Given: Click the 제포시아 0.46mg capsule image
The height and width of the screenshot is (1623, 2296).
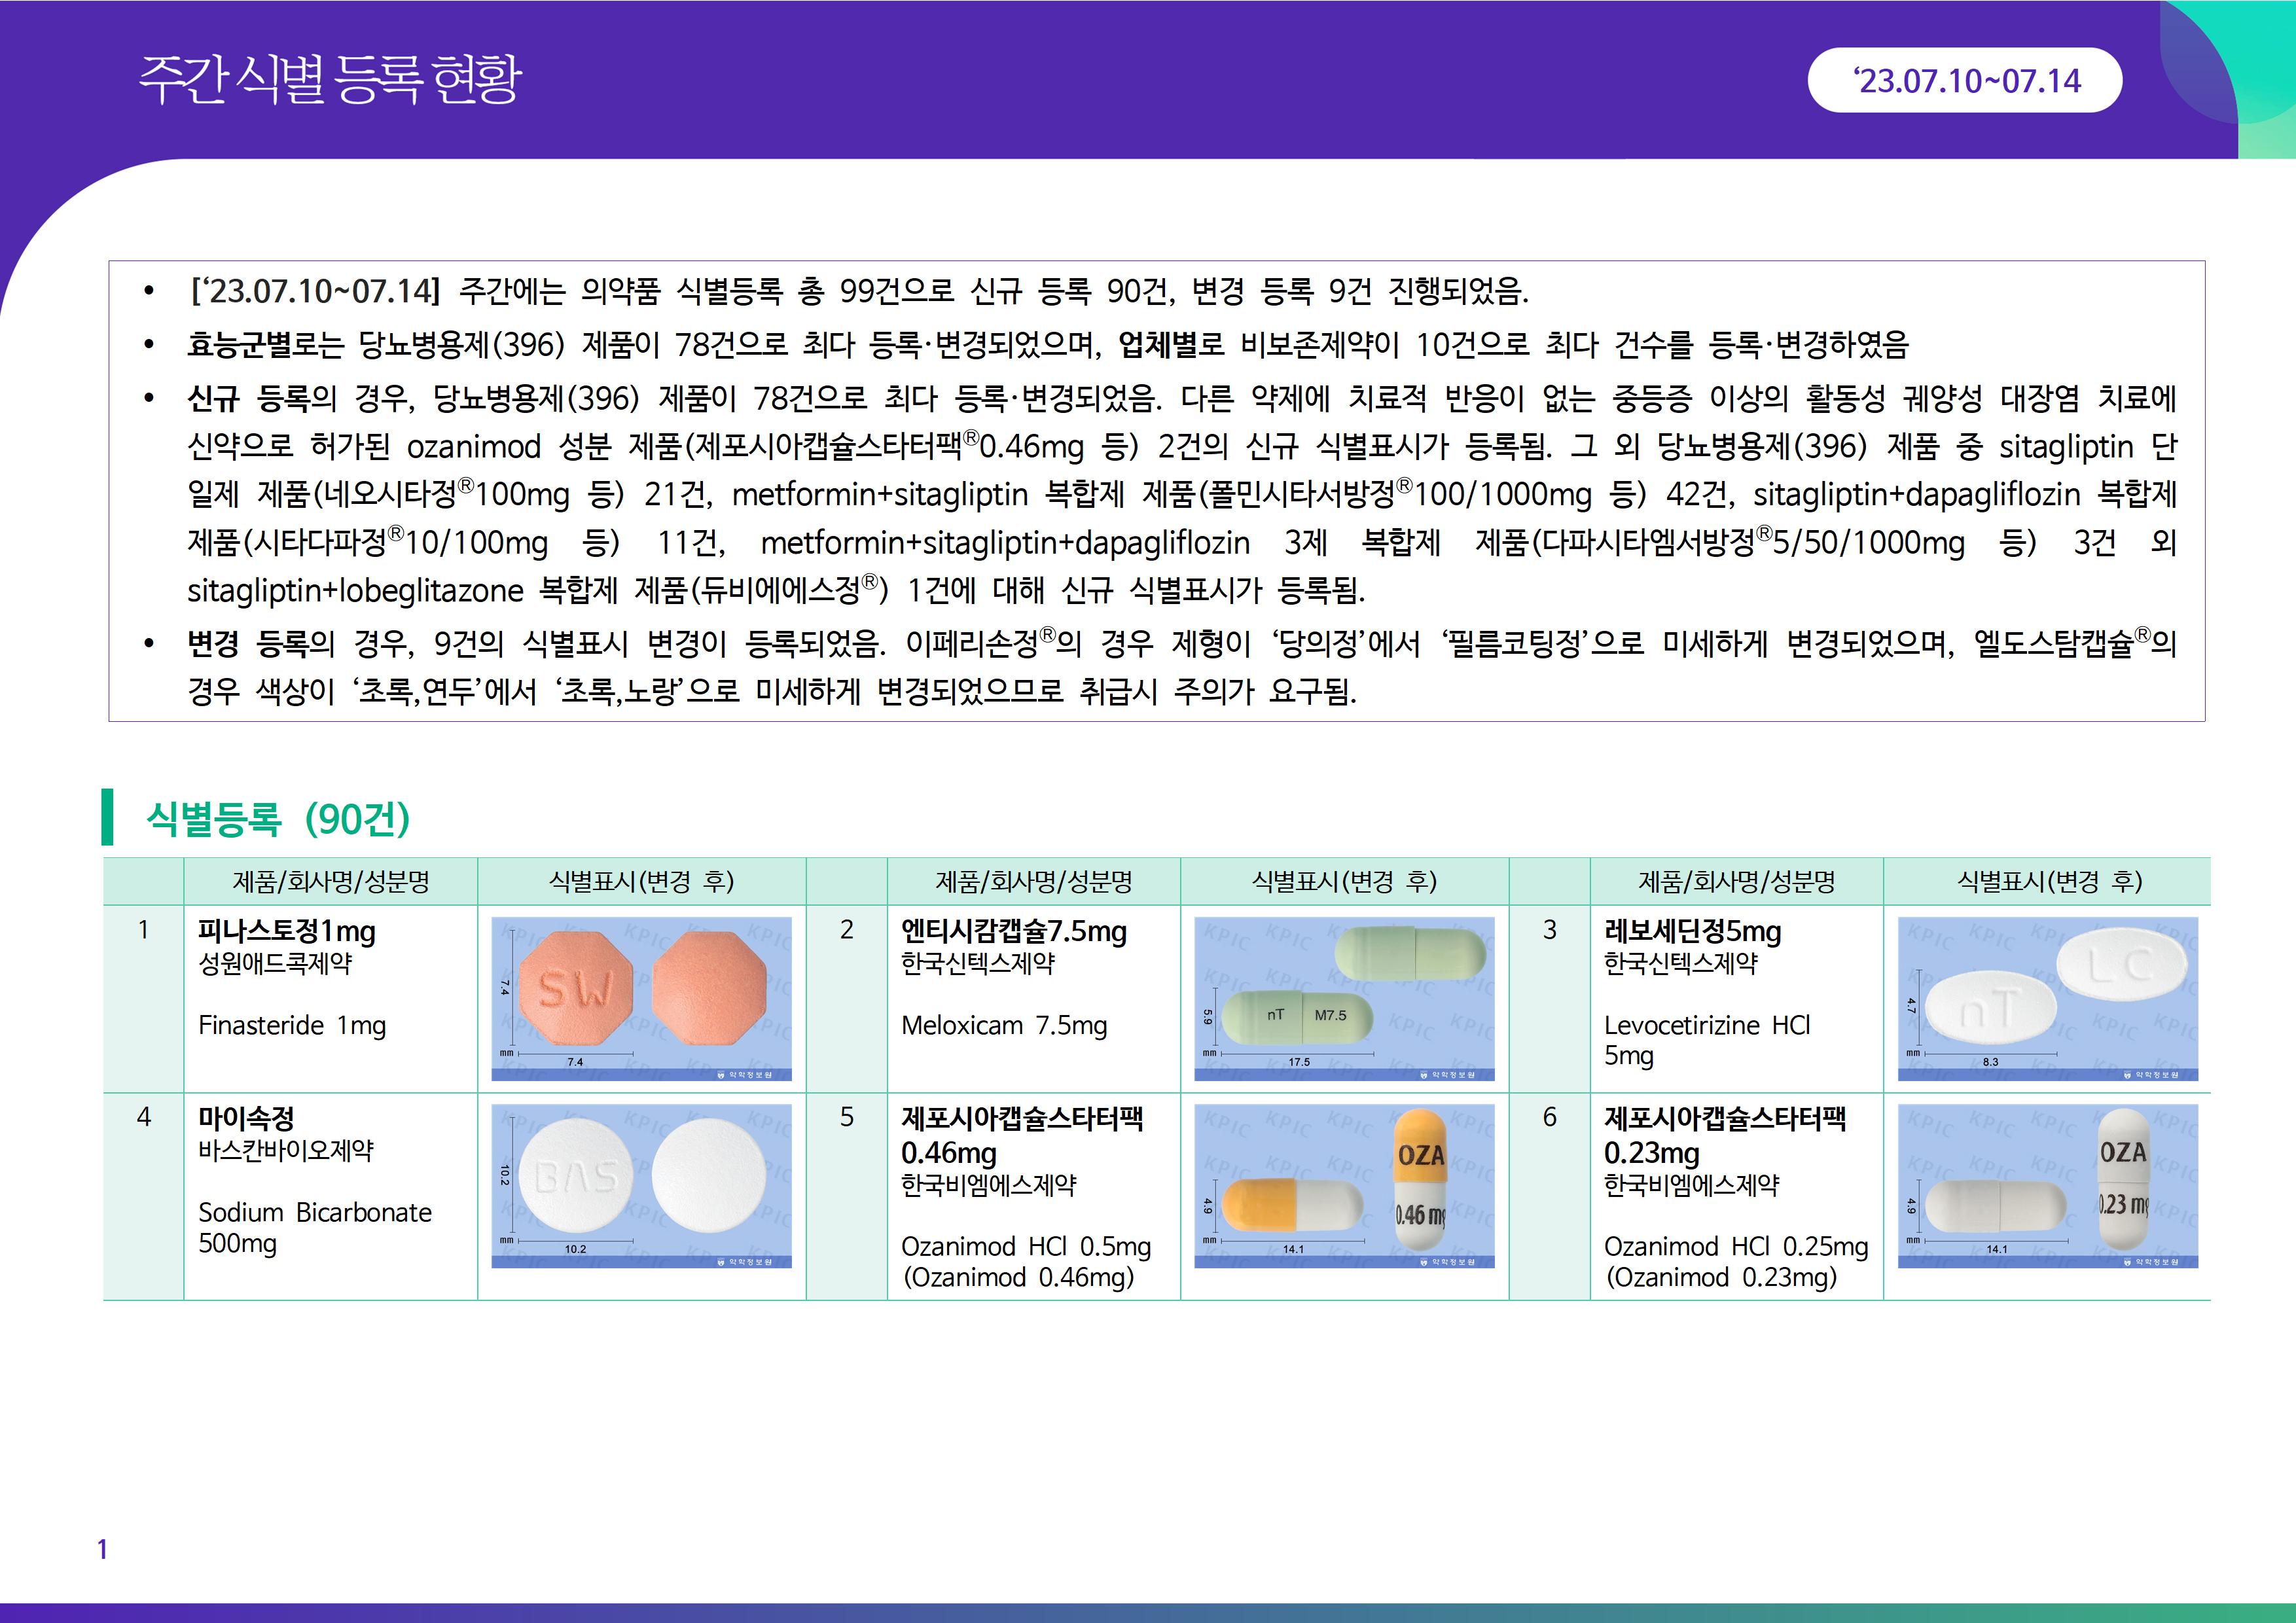Looking at the screenshot, I should 1344,1185.
